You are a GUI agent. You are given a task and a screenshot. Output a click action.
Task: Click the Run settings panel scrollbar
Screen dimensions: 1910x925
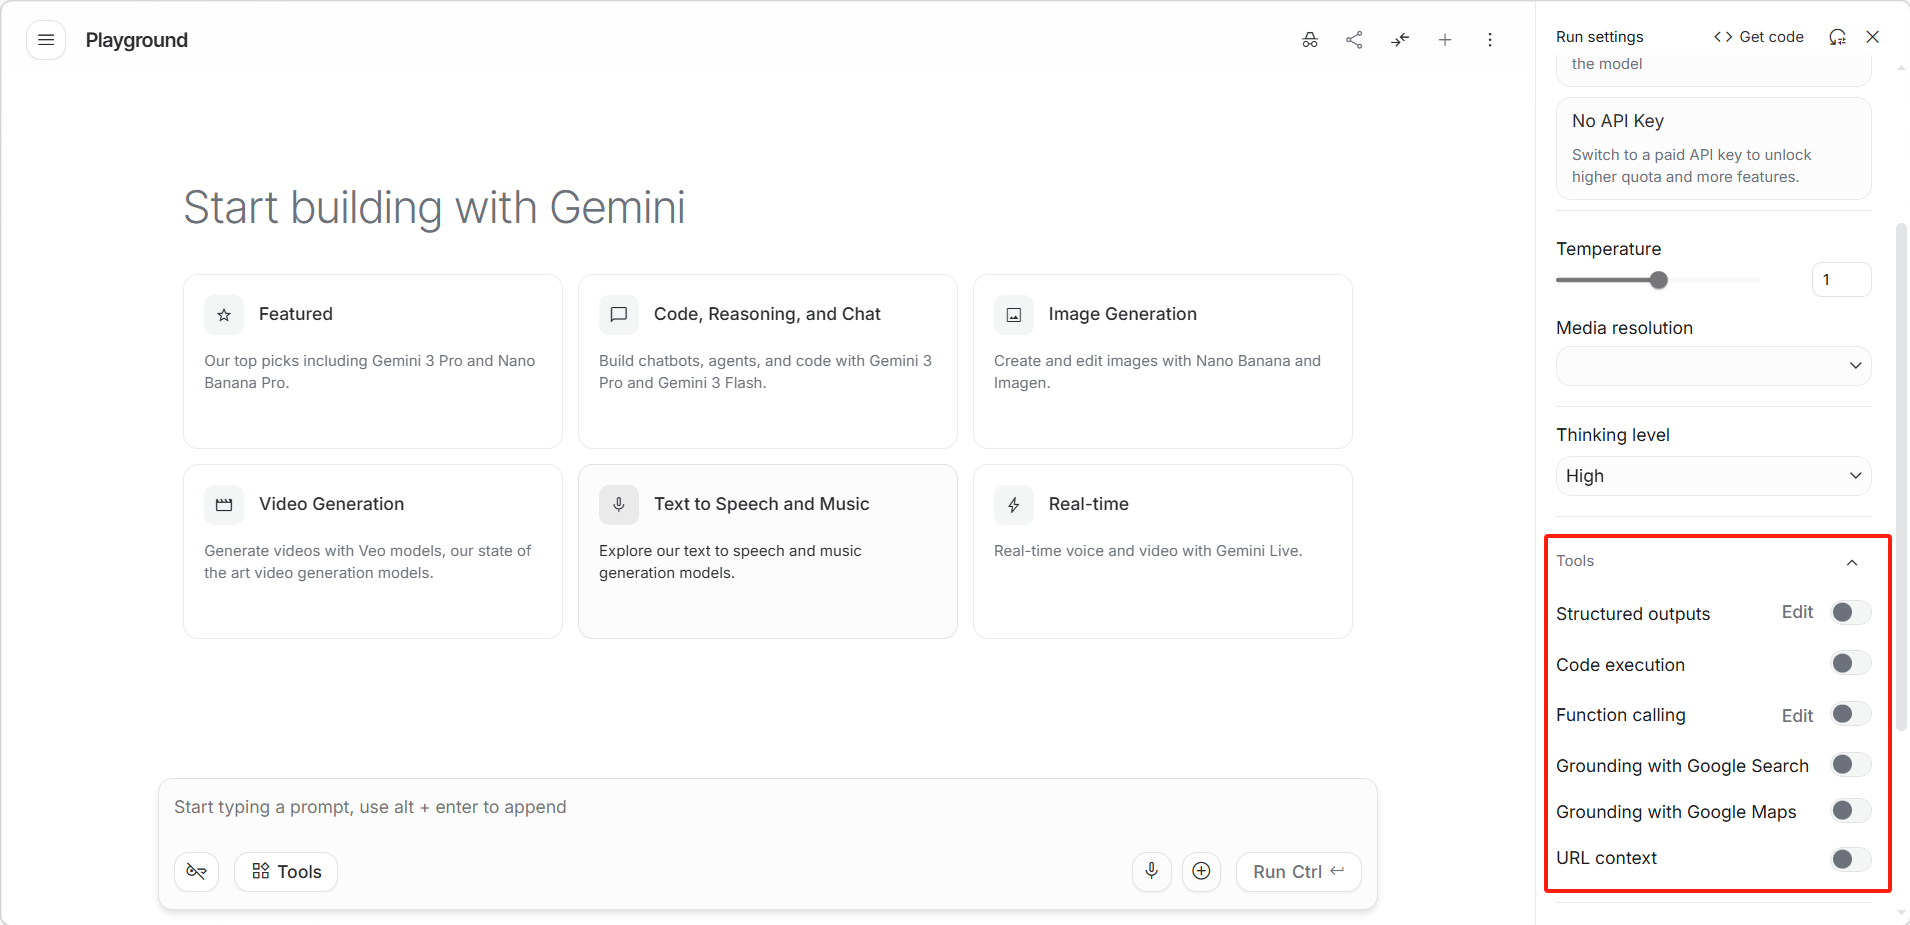tap(1901, 477)
